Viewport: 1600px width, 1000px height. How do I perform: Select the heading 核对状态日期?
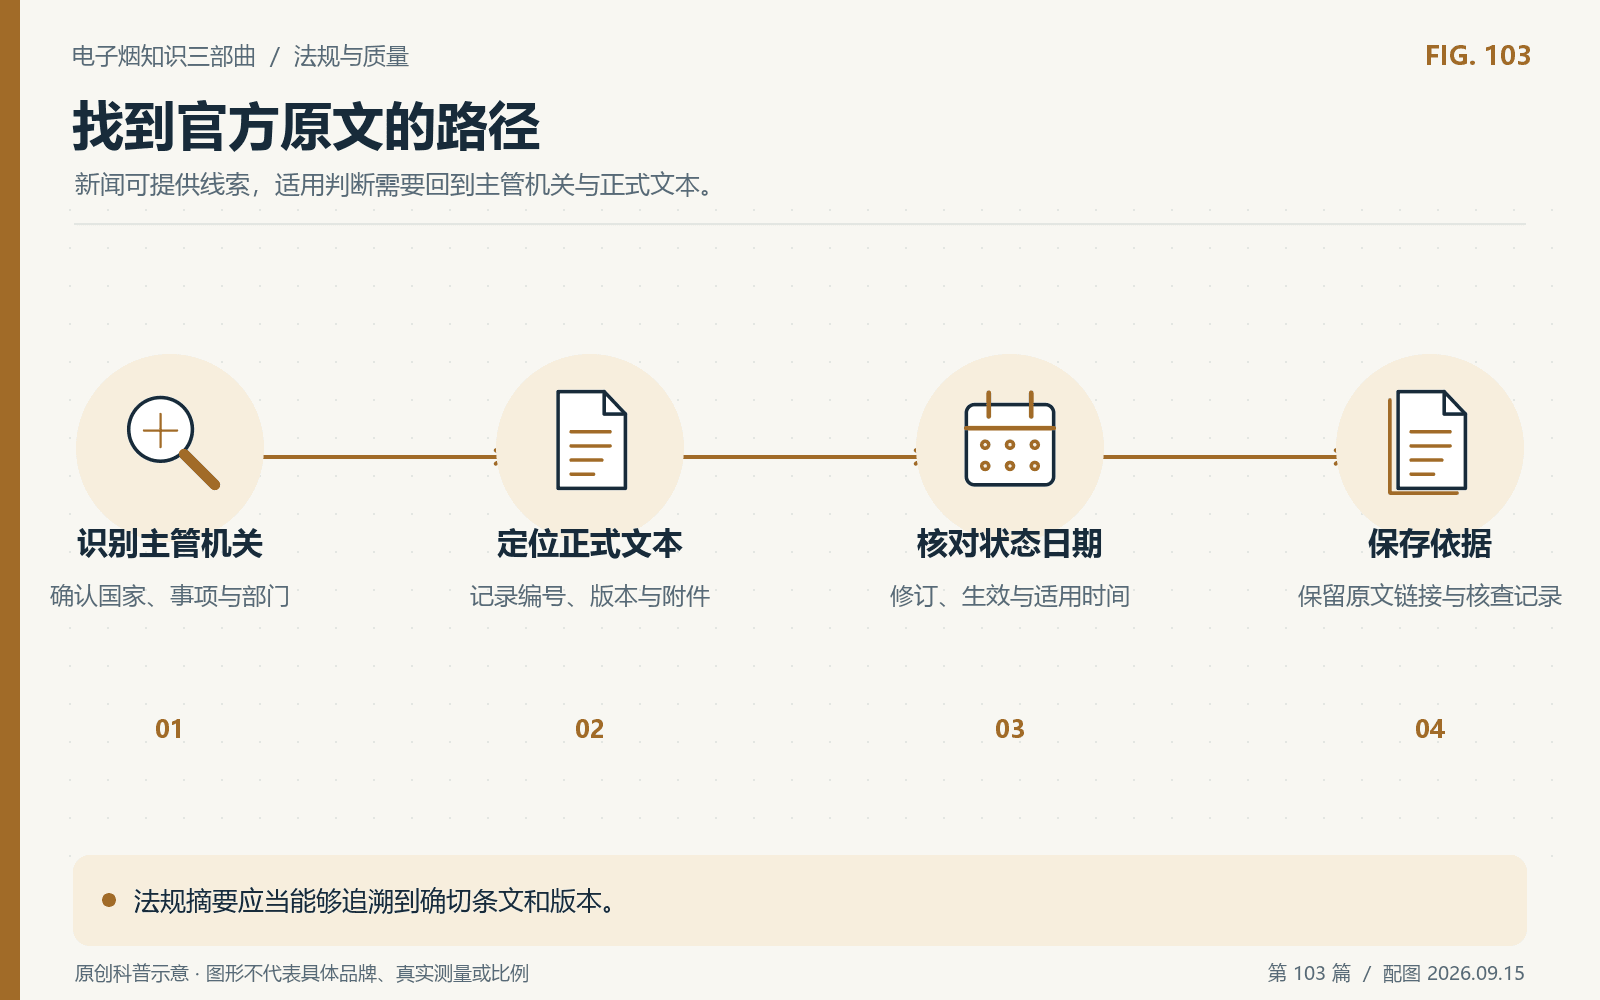click(1010, 544)
